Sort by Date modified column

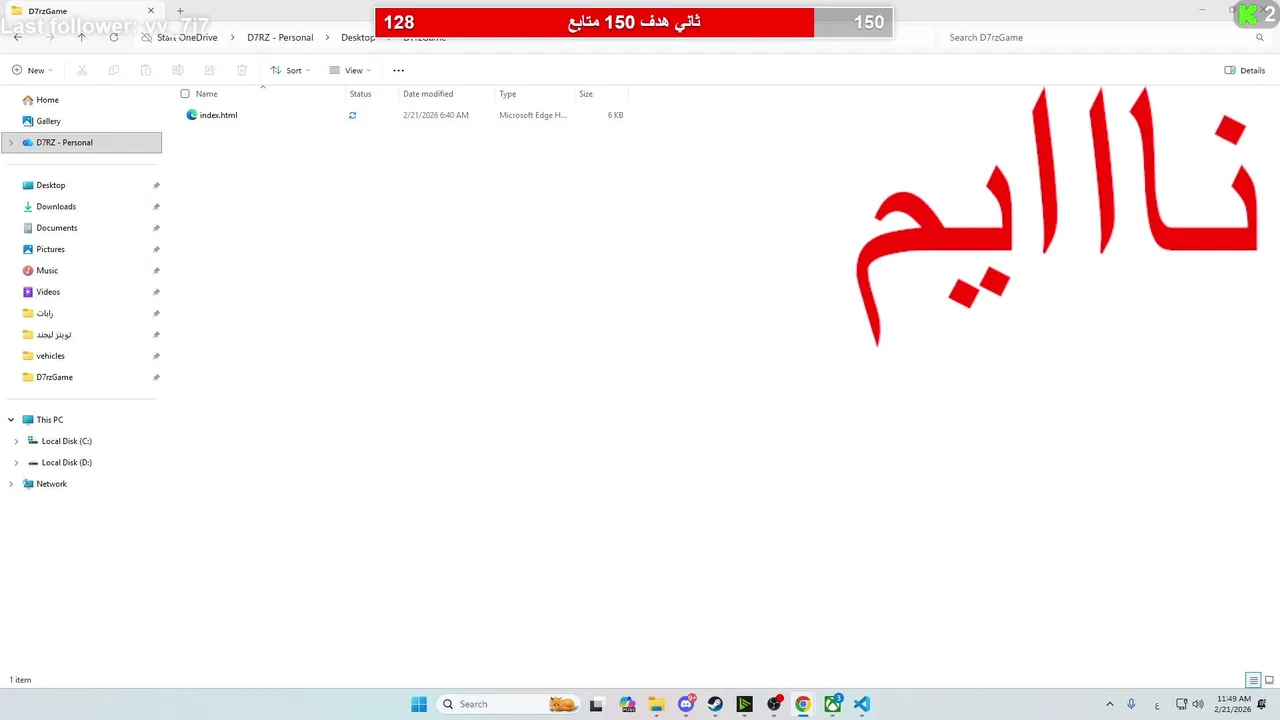point(428,94)
